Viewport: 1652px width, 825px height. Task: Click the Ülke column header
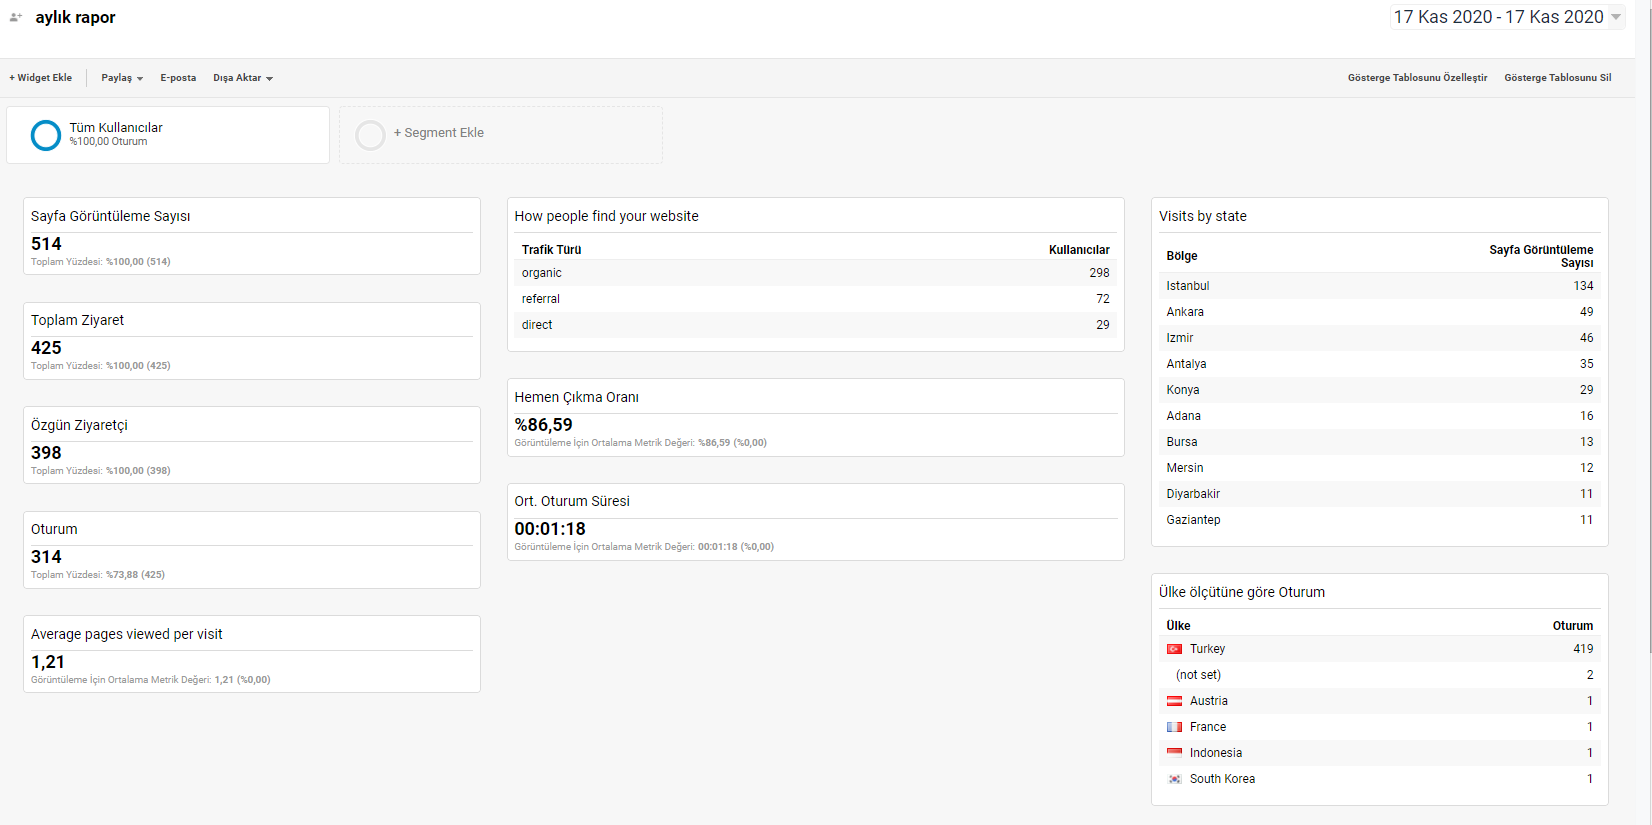(1178, 626)
